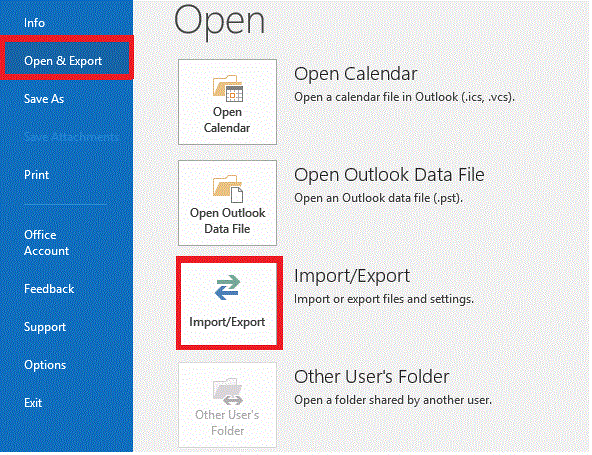Open the Support page
592x455 pixels.
45,327
